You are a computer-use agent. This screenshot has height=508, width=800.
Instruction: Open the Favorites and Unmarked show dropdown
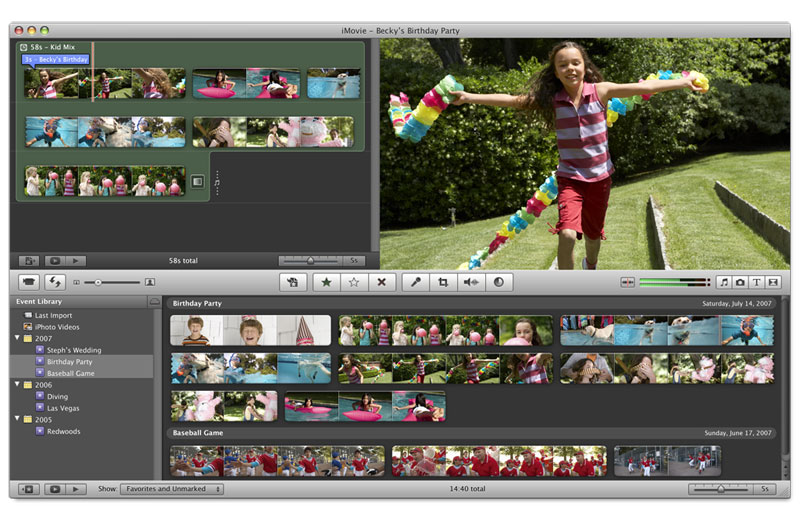[x=172, y=489]
